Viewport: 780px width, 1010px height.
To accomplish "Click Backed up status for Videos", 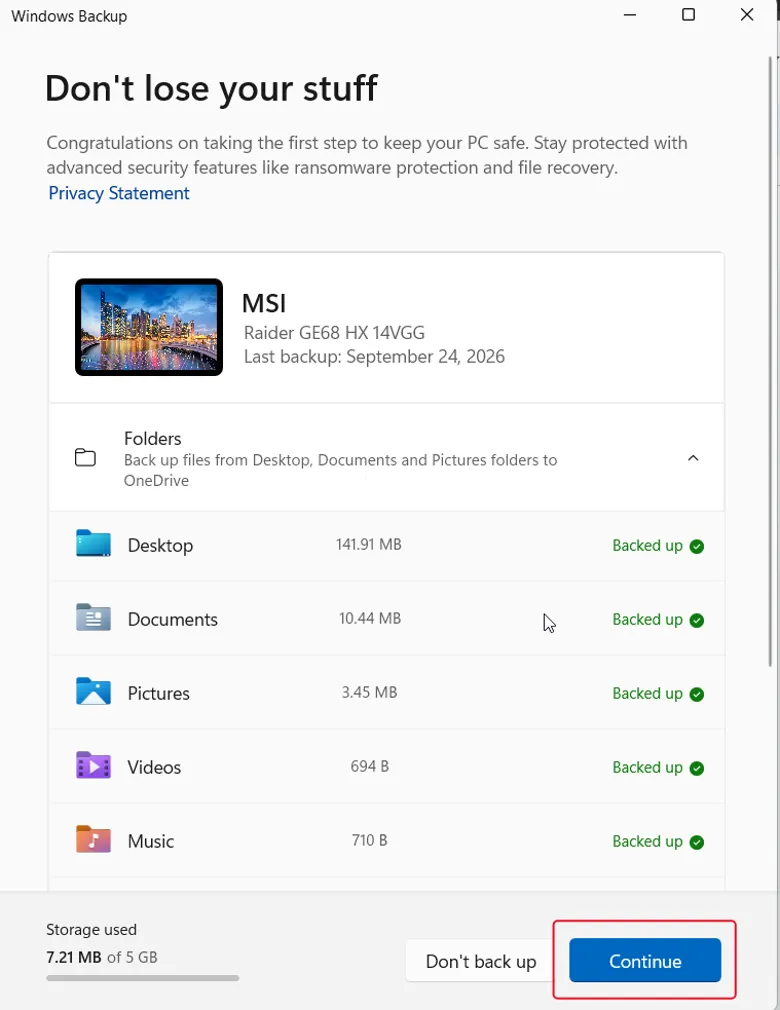I will [x=647, y=768].
